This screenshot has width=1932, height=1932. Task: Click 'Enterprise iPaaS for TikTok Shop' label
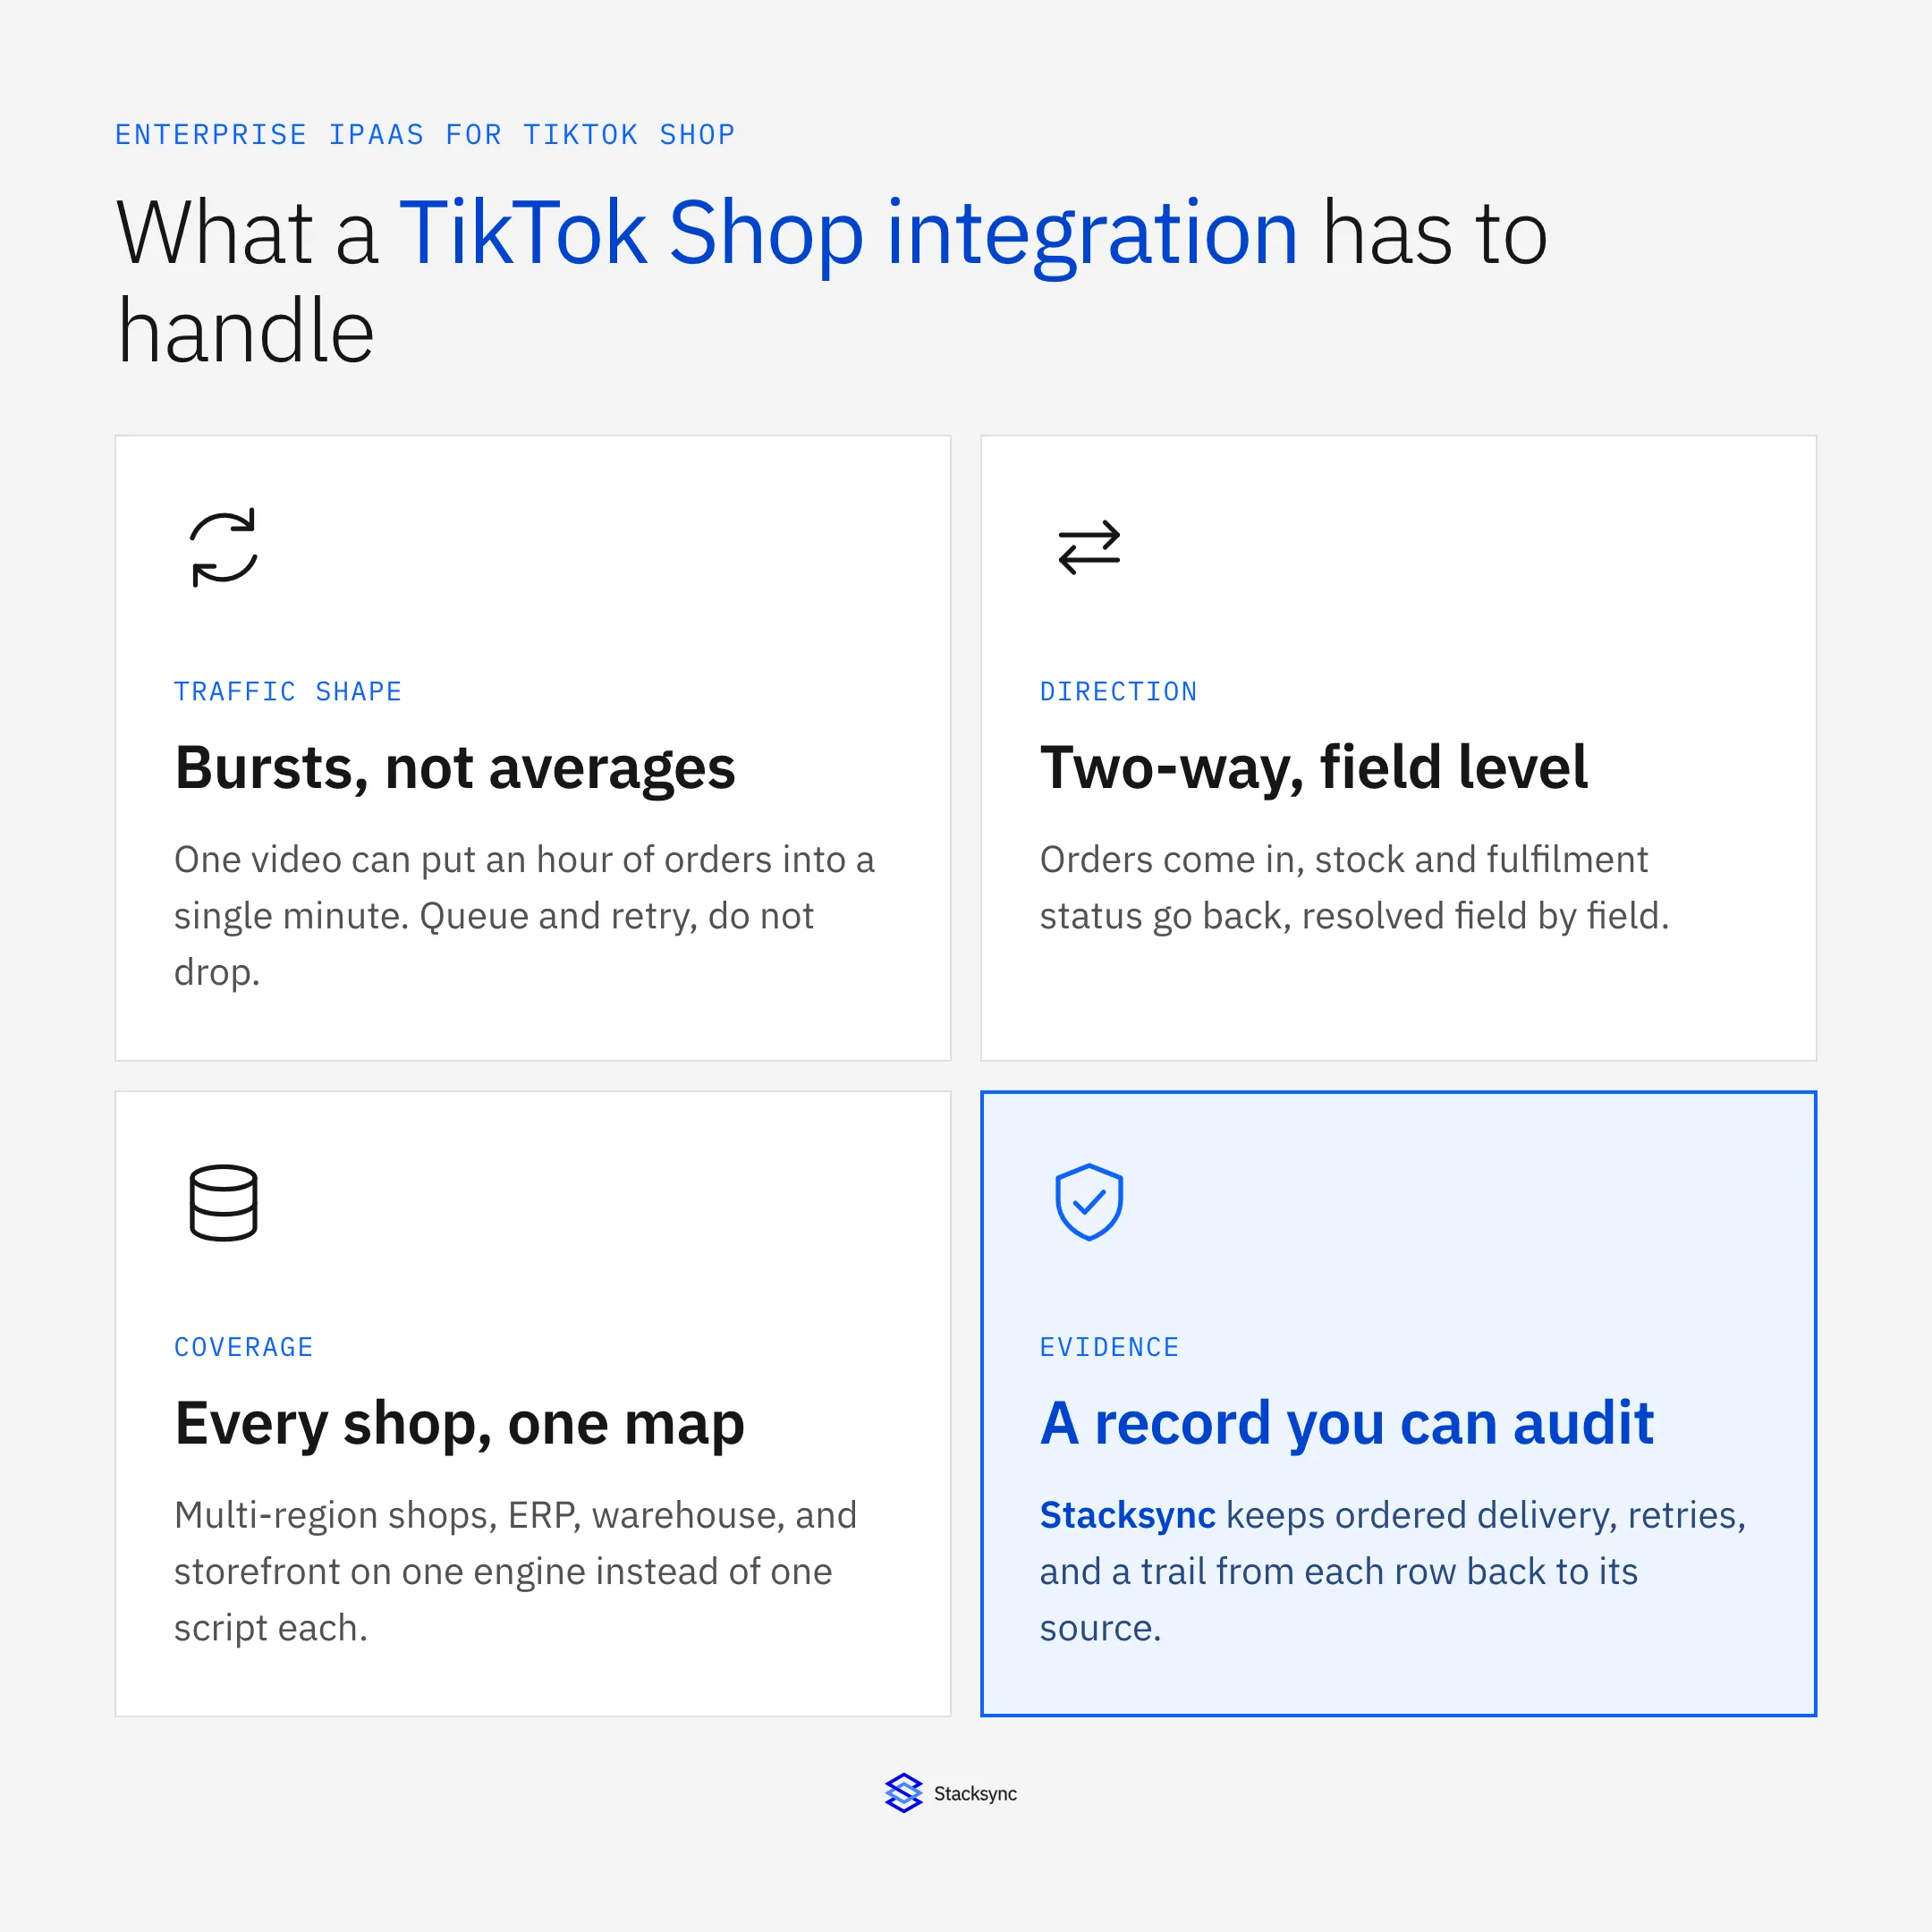(x=425, y=135)
